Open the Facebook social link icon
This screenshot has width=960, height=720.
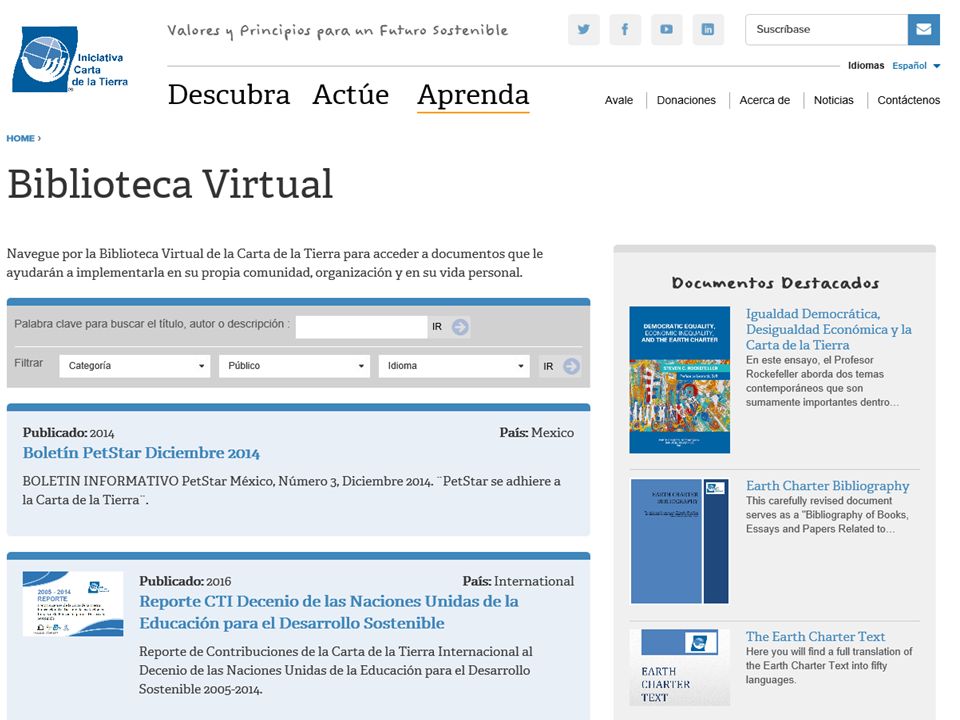pos(625,29)
